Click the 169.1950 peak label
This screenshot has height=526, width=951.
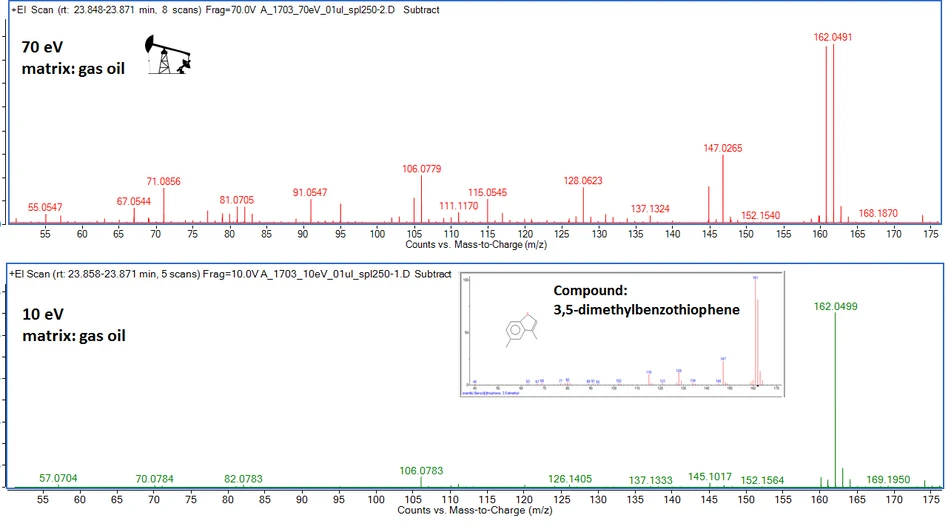tap(889, 479)
